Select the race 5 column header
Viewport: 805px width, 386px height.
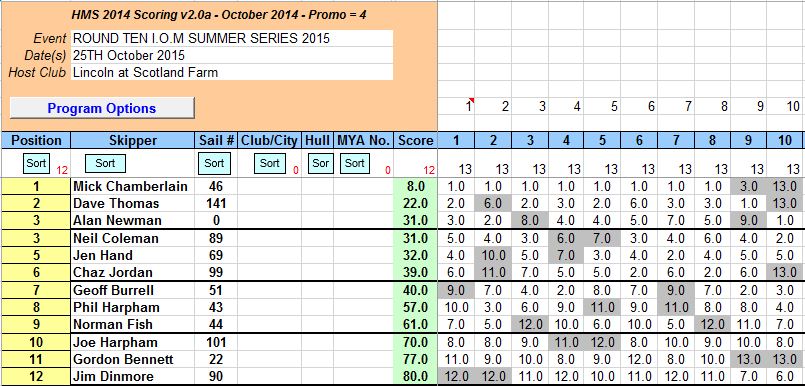click(602, 140)
